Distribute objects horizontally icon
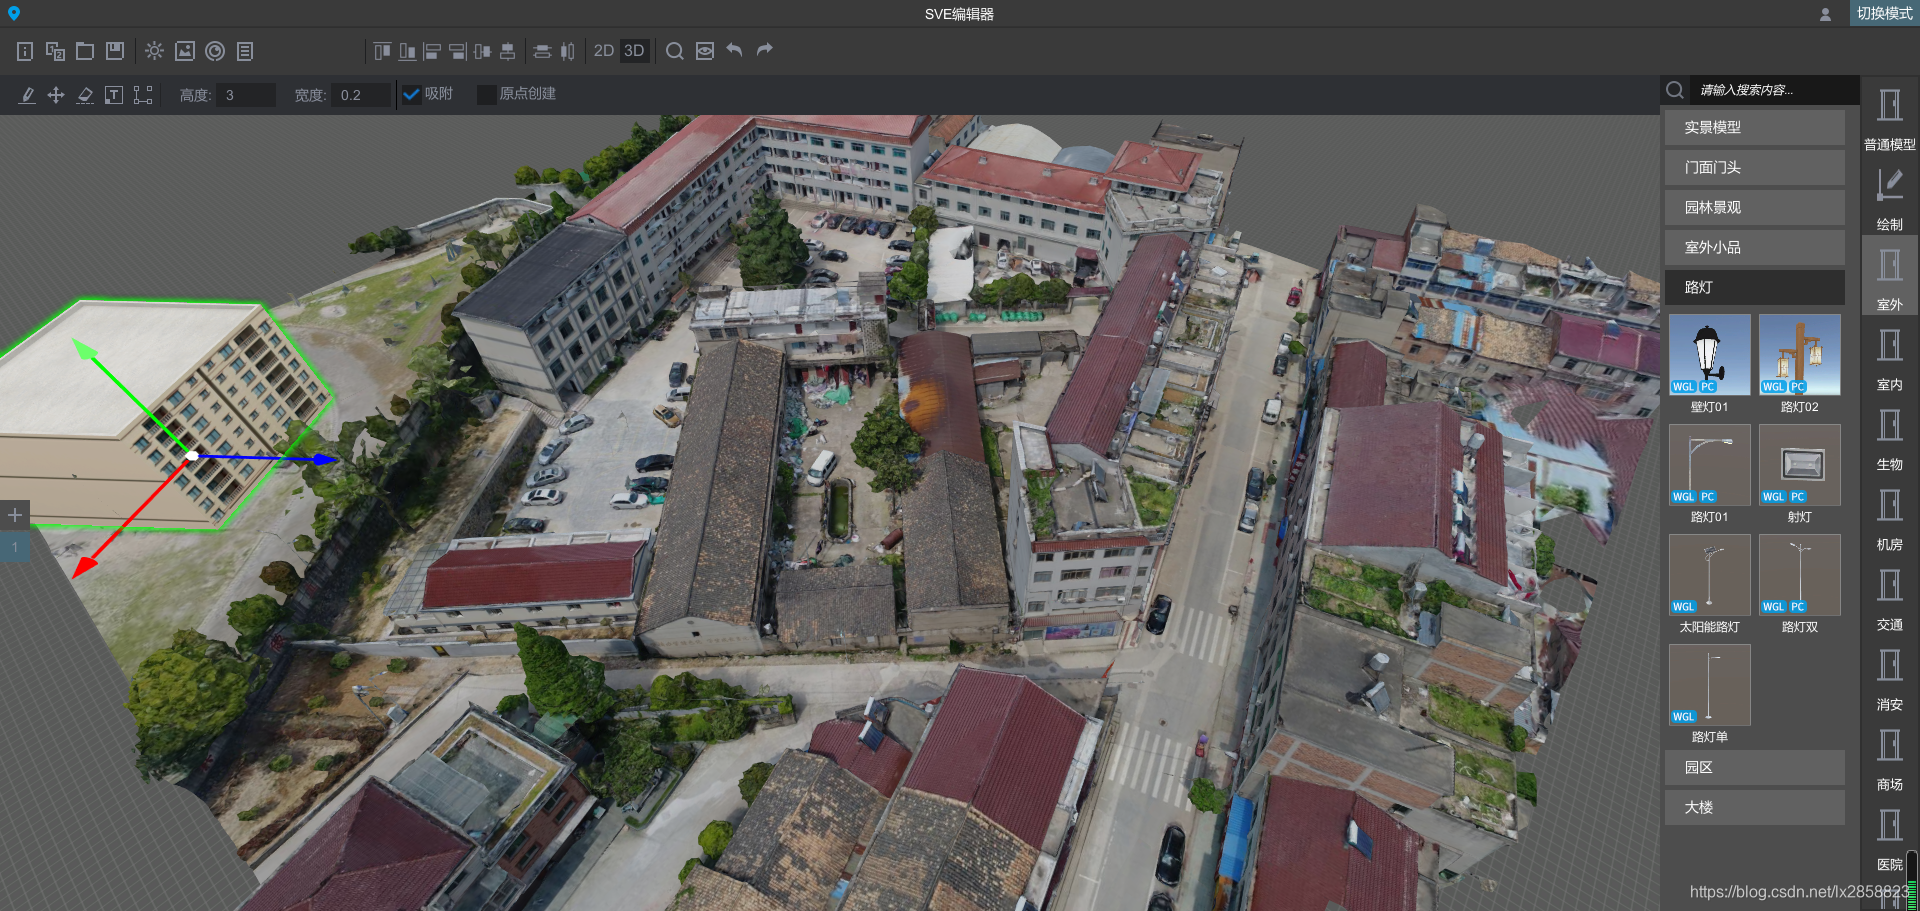This screenshot has height=911, width=1920. [567, 51]
